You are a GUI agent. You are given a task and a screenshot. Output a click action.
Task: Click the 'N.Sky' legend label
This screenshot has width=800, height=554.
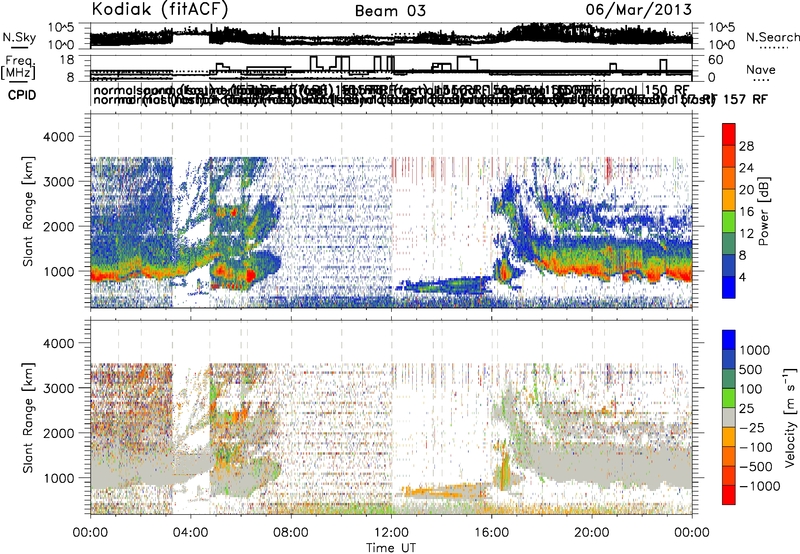coord(19,37)
